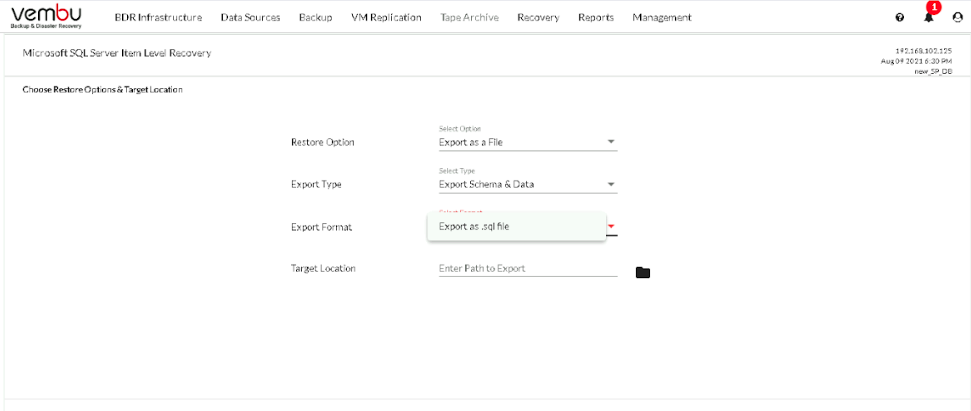Open the Management menu
The image size is (971, 411).
662,17
